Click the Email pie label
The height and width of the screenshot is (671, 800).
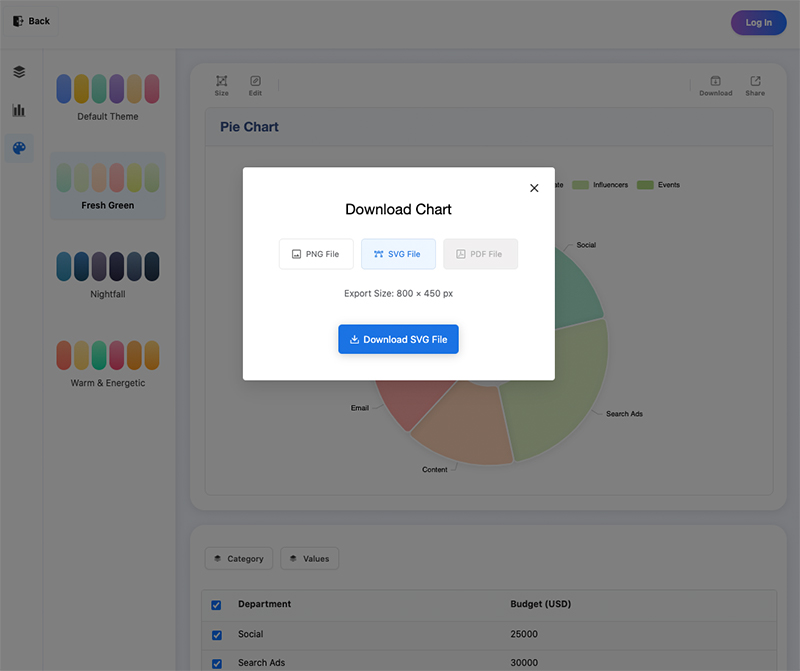coord(359,408)
